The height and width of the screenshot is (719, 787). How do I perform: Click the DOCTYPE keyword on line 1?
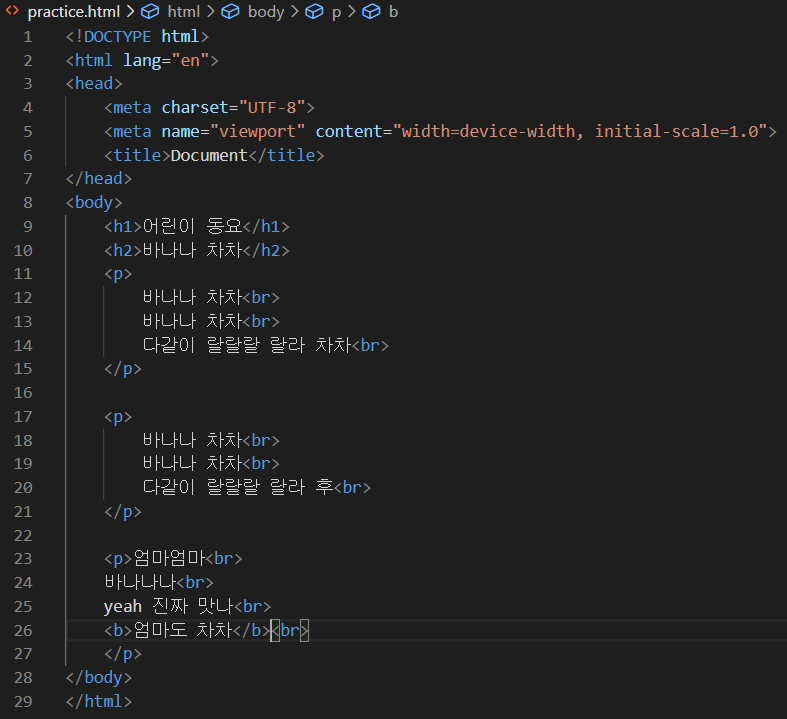point(117,37)
